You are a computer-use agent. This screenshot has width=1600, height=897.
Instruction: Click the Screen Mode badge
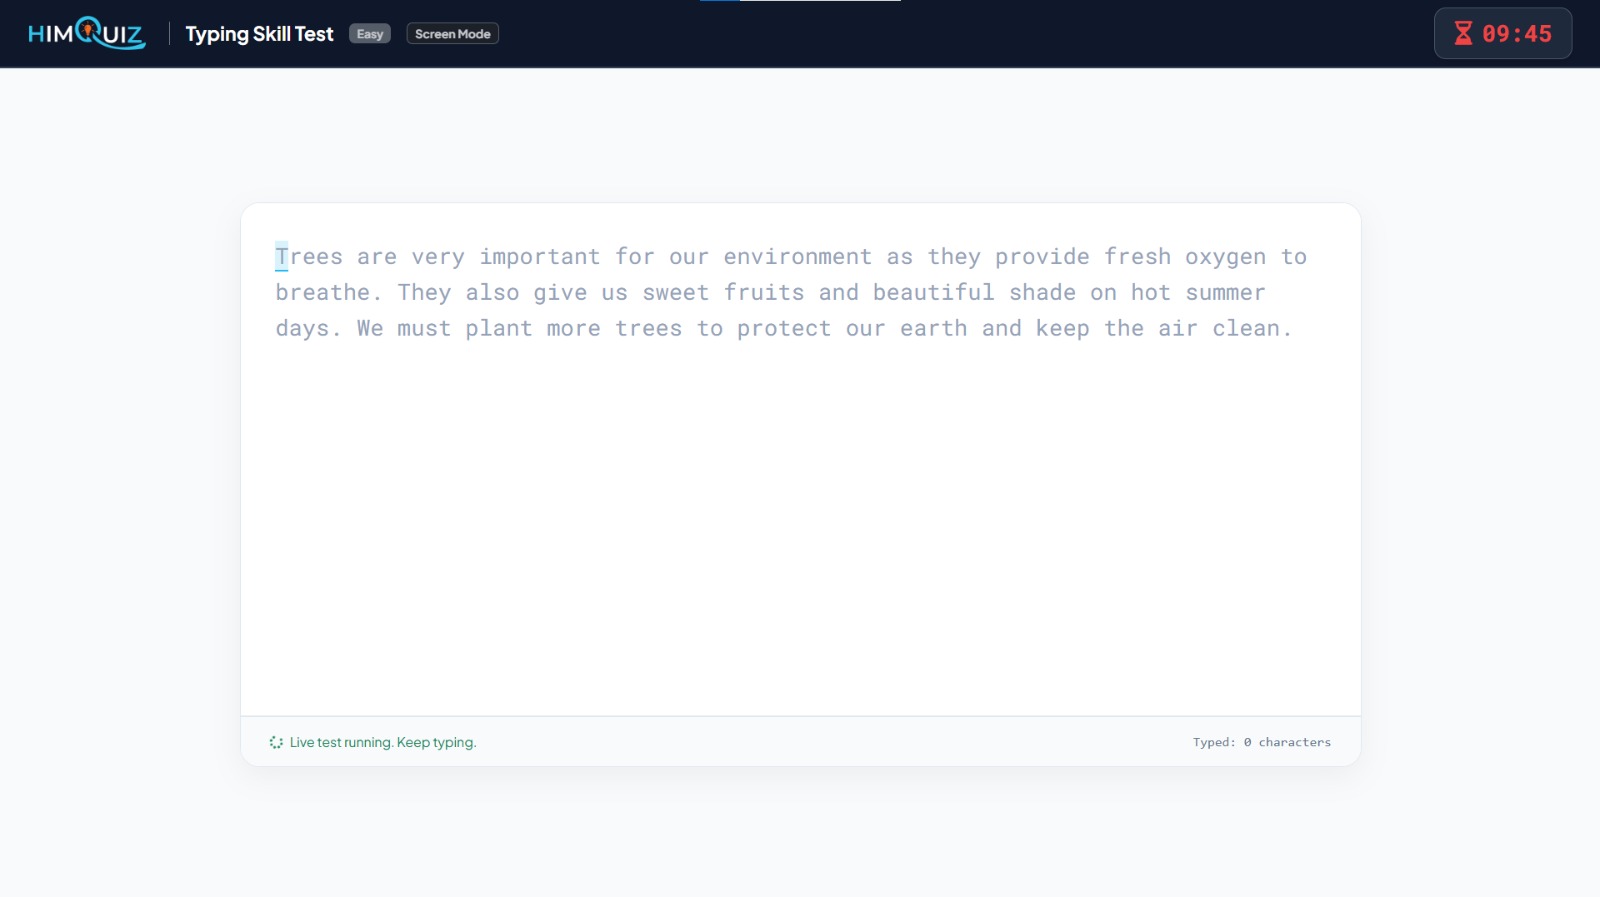[453, 34]
